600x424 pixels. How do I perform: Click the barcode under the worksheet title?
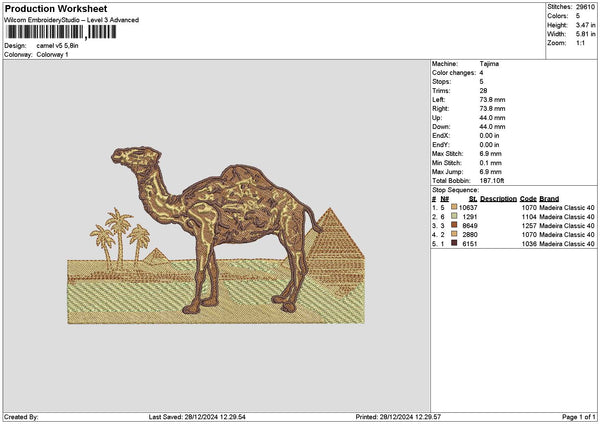(61, 32)
